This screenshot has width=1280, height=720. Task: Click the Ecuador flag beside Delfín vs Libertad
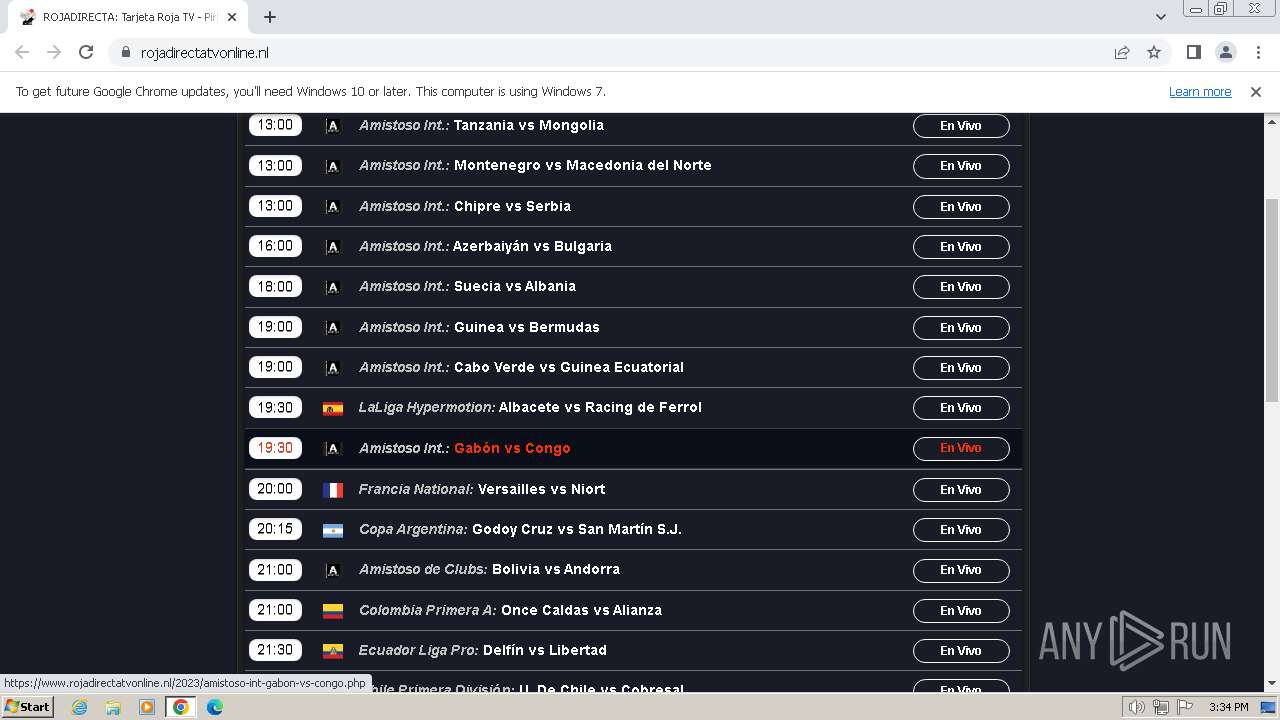click(333, 651)
